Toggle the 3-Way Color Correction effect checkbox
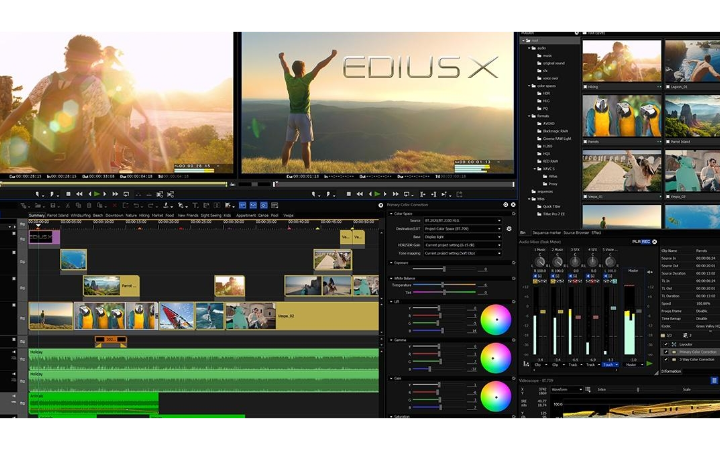Image resolution: width=720 pixels, height=450 pixels. point(667,360)
